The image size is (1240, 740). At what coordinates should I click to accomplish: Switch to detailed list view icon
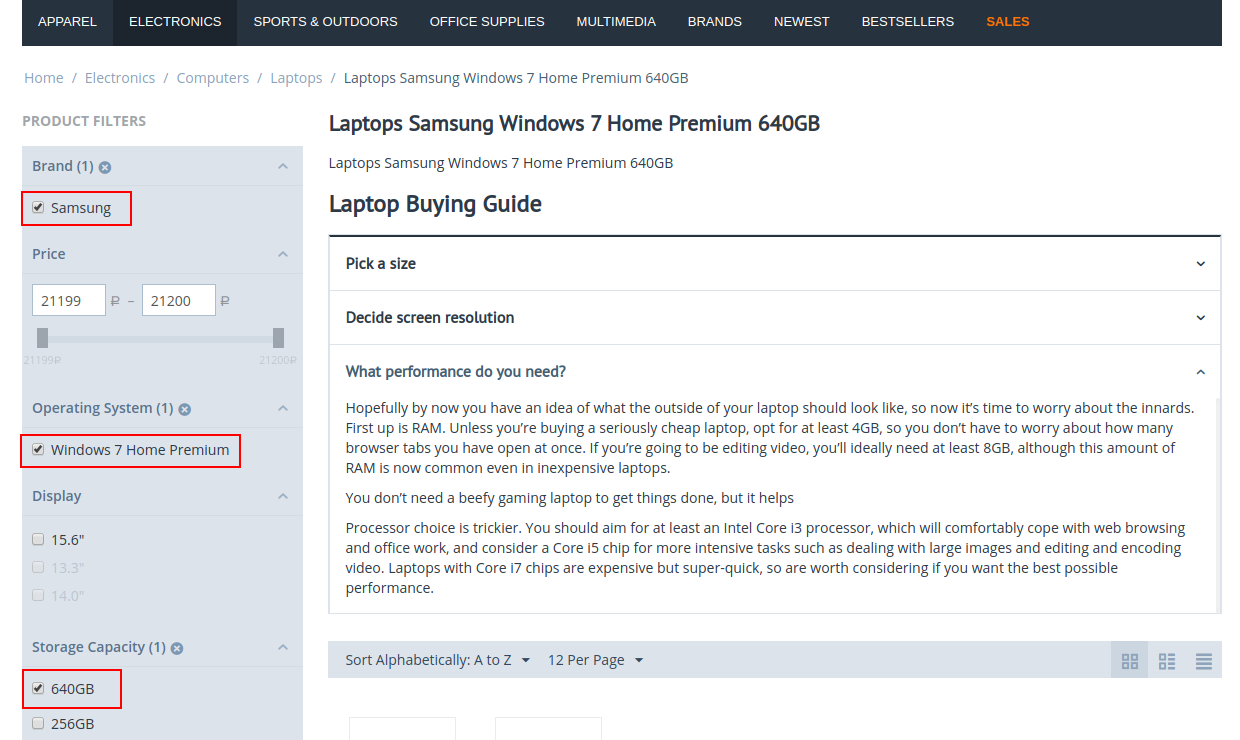click(x=1167, y=661)
